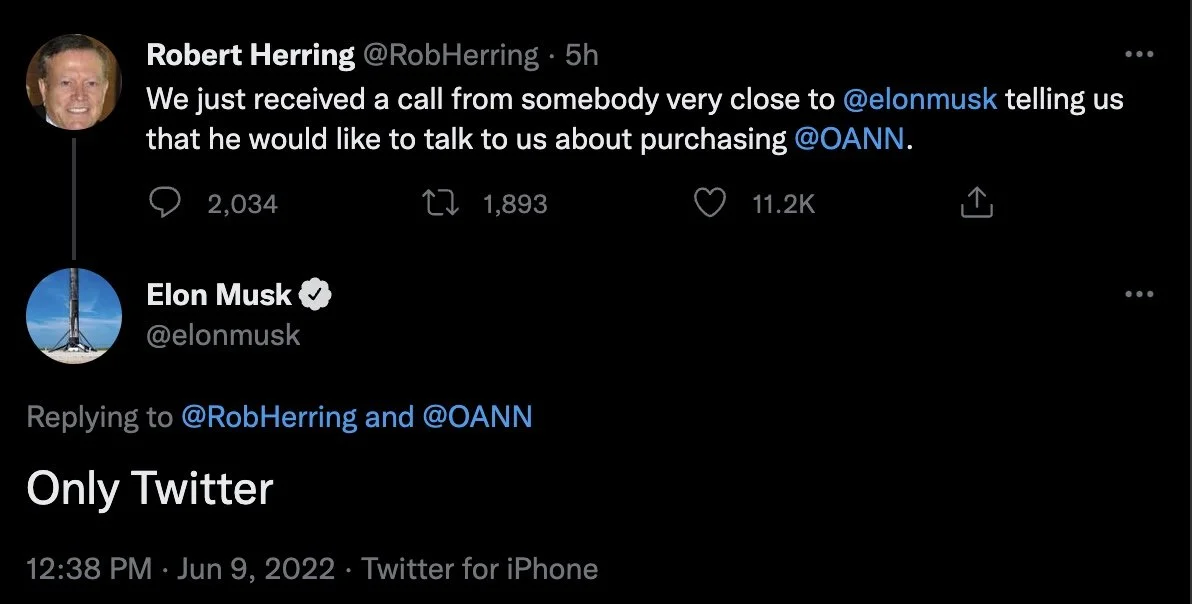The width and height of the screenshot is (1192, 604).
Task: Click the @OANN link in the Replying to line
Action: (478, 417)
